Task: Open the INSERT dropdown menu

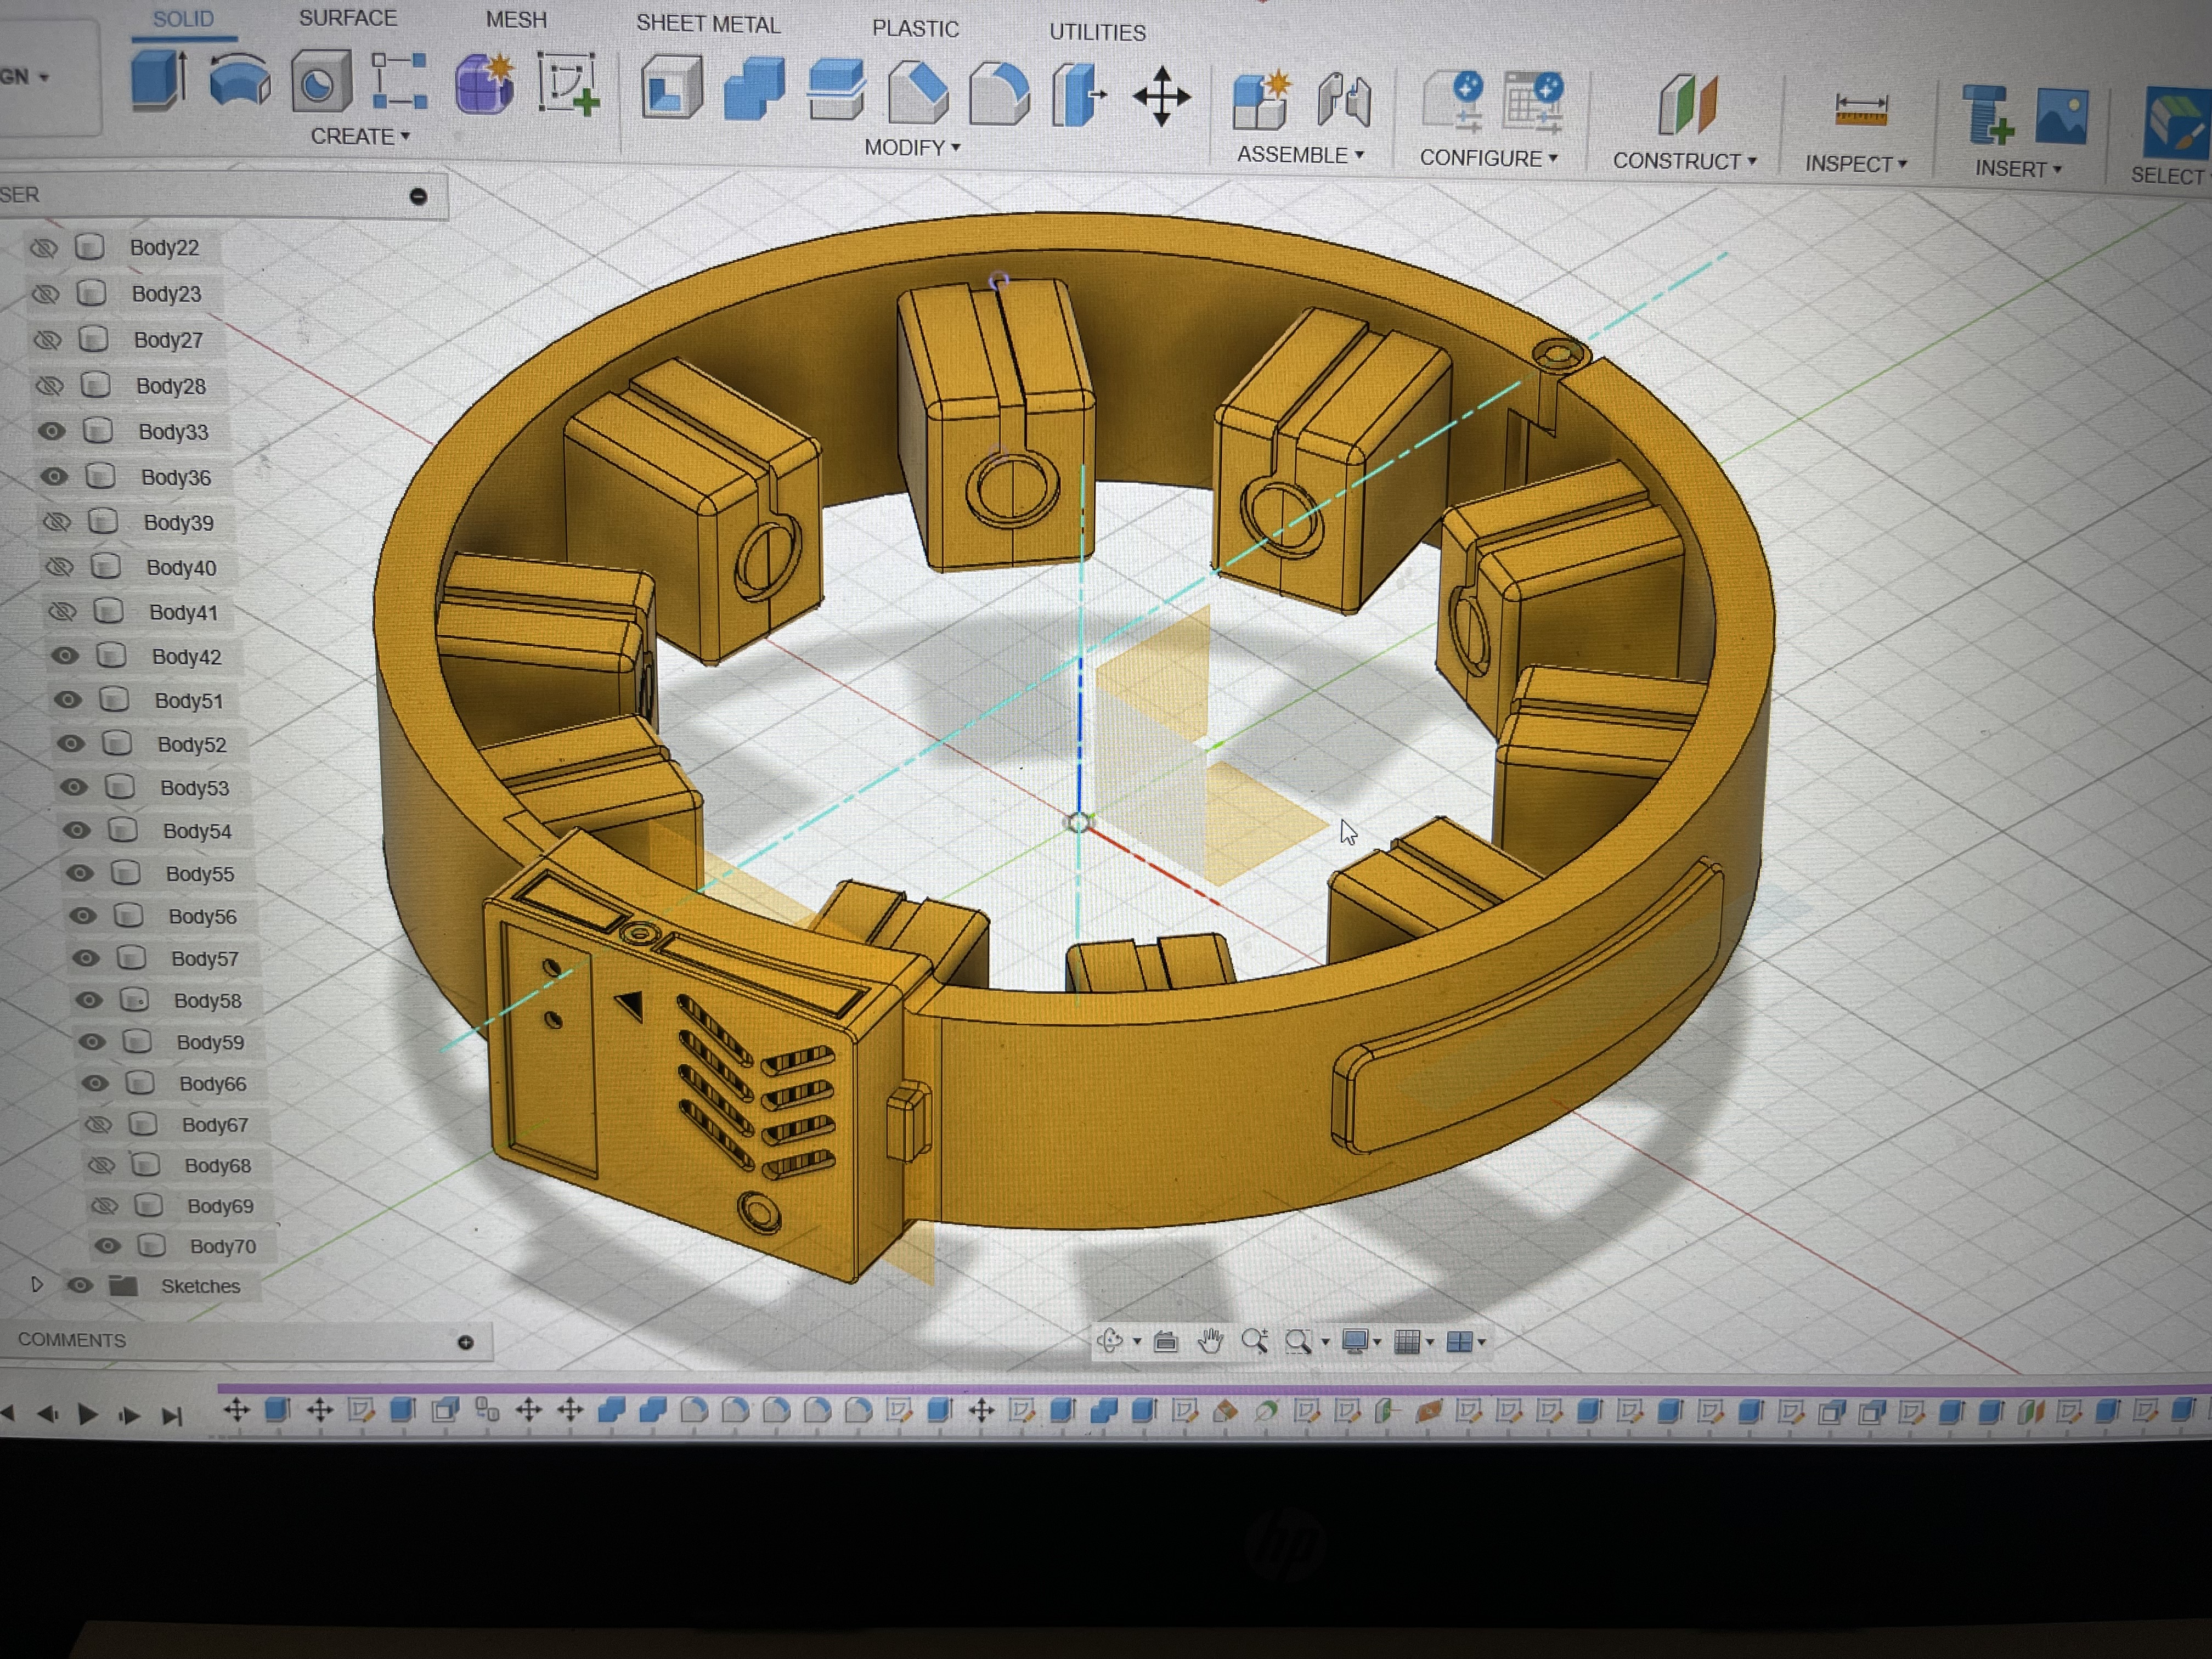Action: 2018,169
